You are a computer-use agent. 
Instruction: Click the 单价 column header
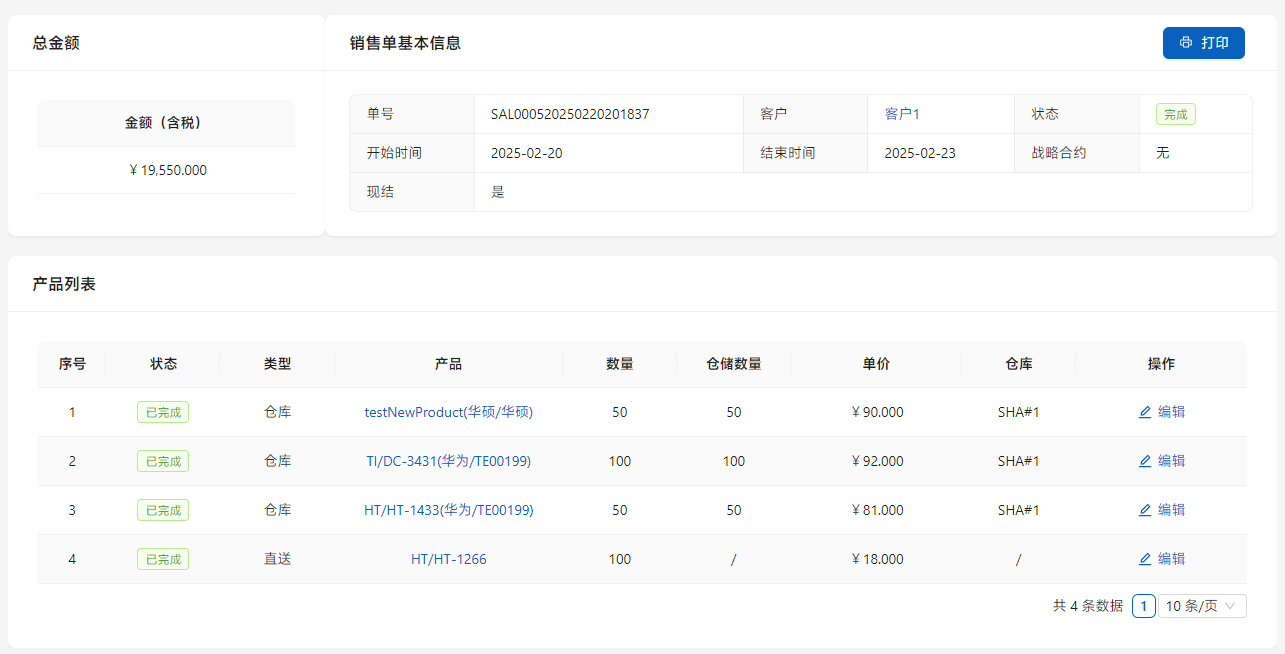pyautogui.click(x=876, y=364)
